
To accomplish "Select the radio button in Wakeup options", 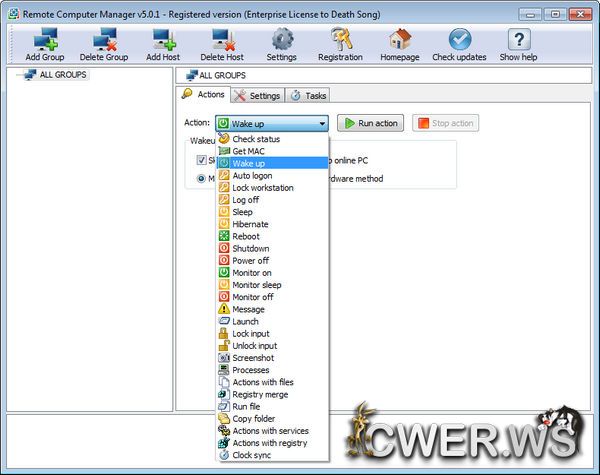I will 202,179.
